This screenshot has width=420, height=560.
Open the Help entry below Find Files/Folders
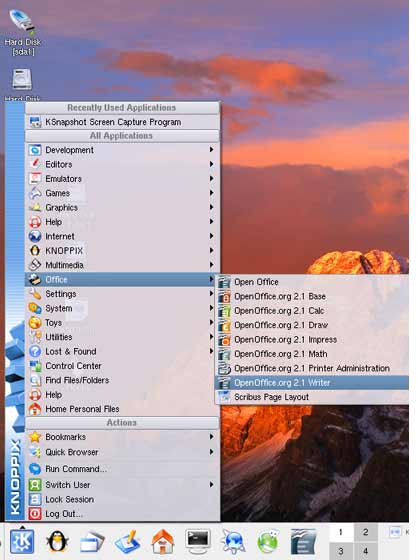(122, 395)
